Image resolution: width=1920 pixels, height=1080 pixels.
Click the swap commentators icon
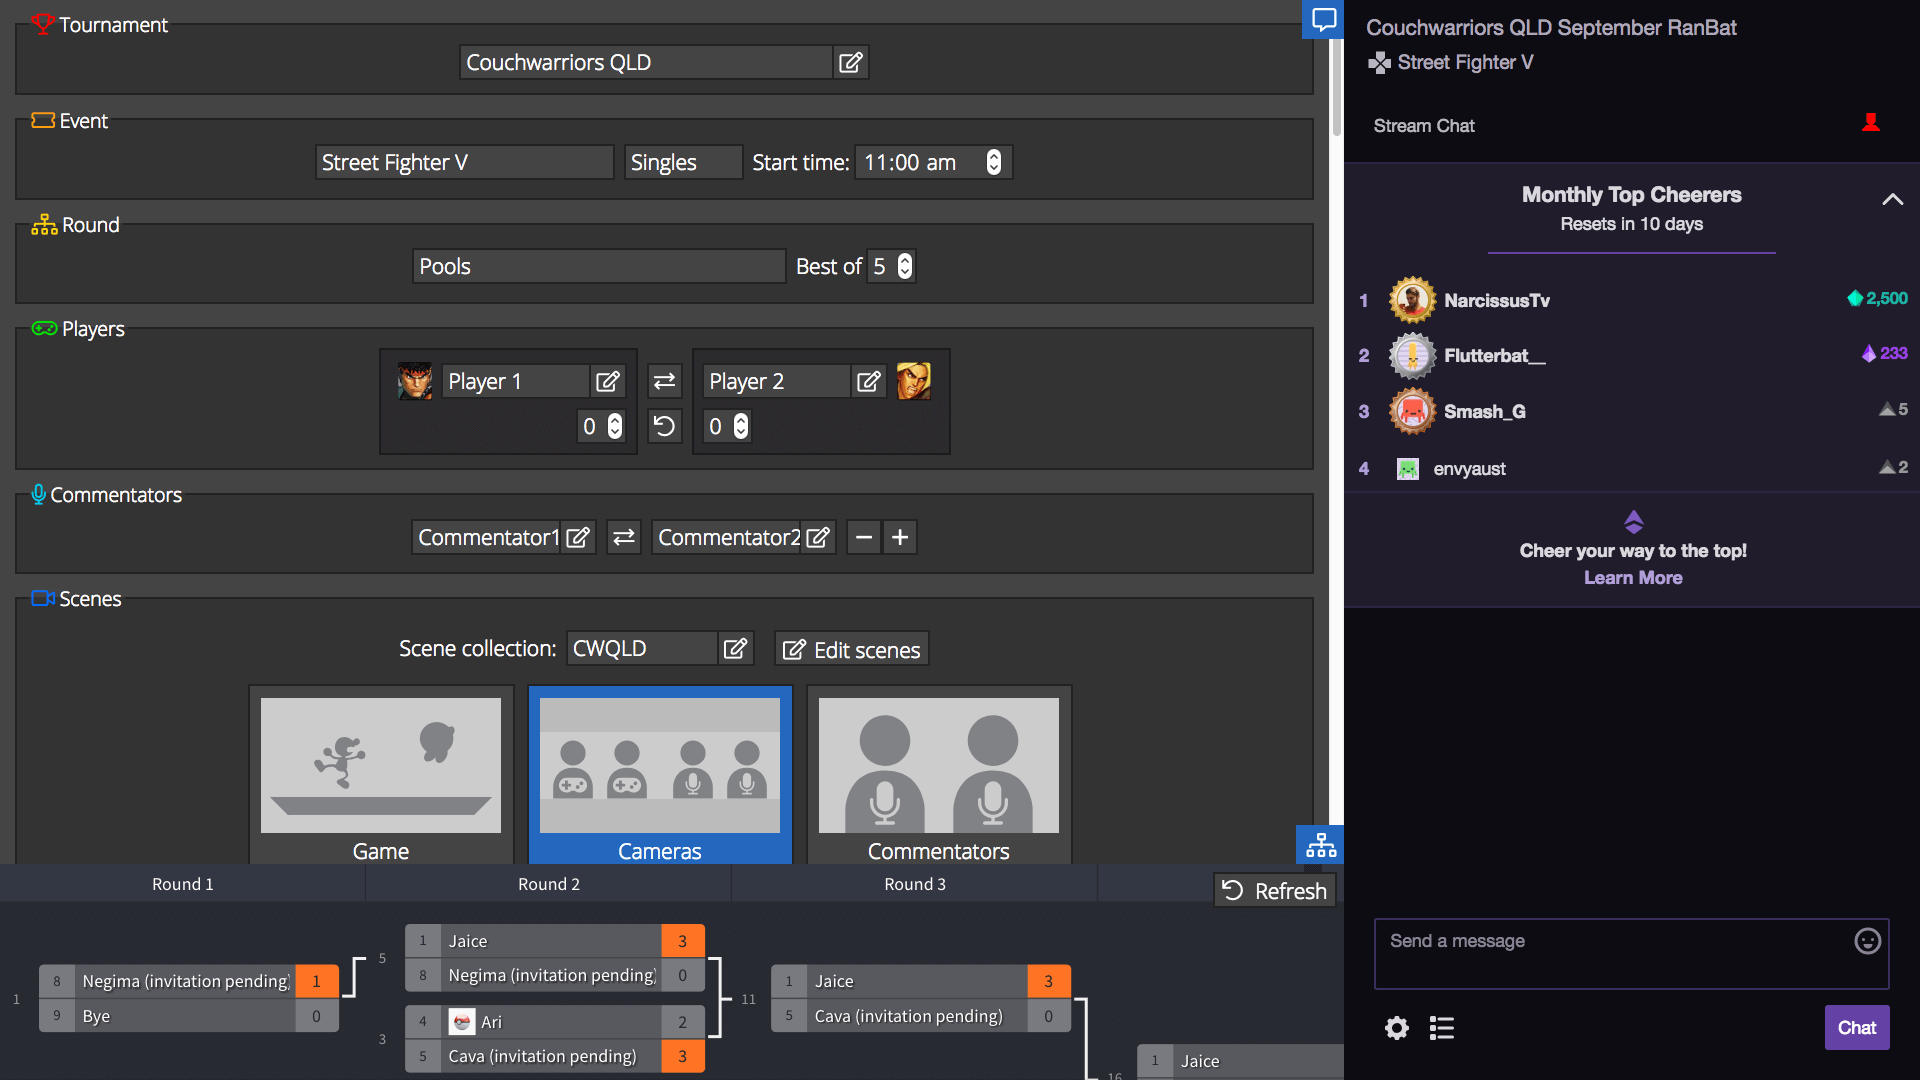click(x=624, y=537)
